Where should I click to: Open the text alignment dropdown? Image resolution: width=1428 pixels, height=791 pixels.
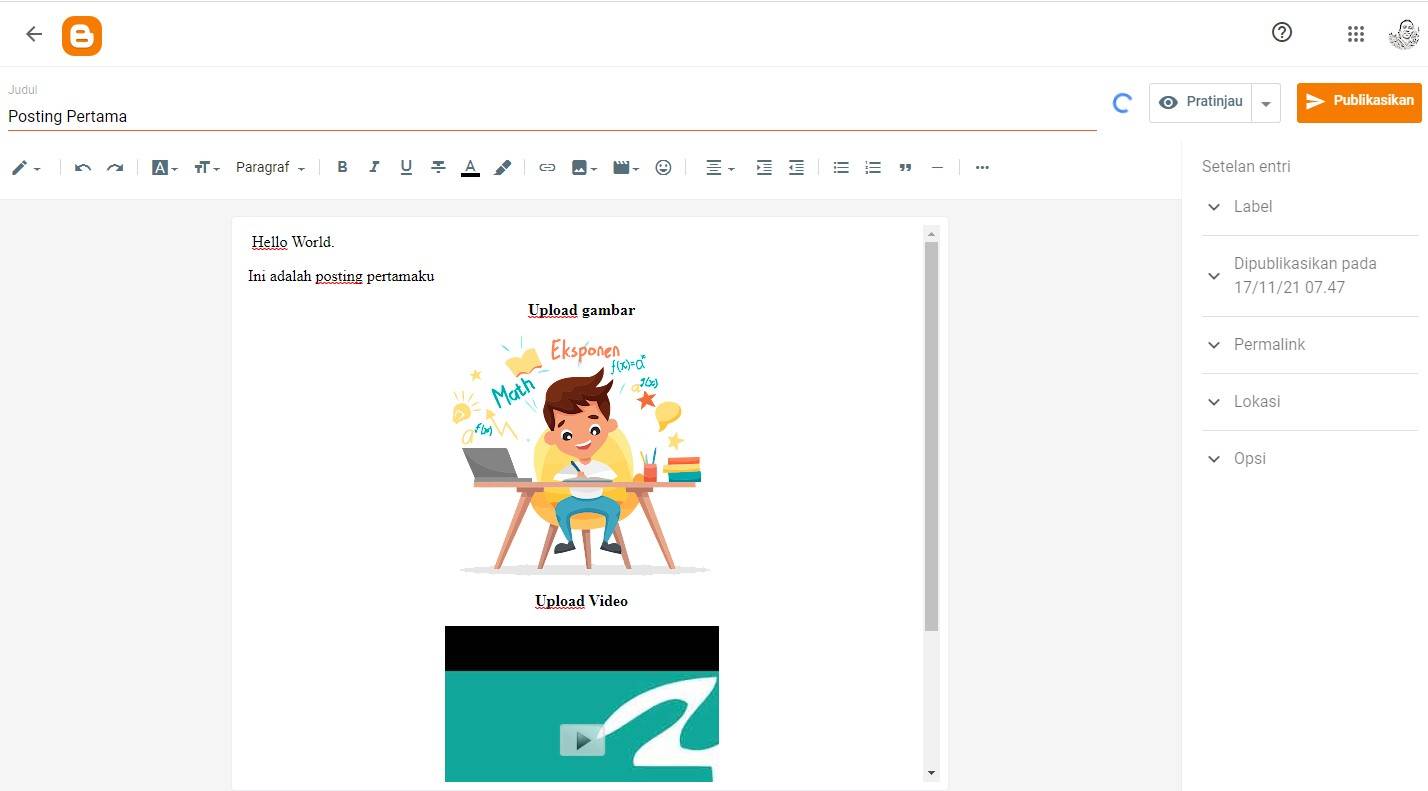720,168
